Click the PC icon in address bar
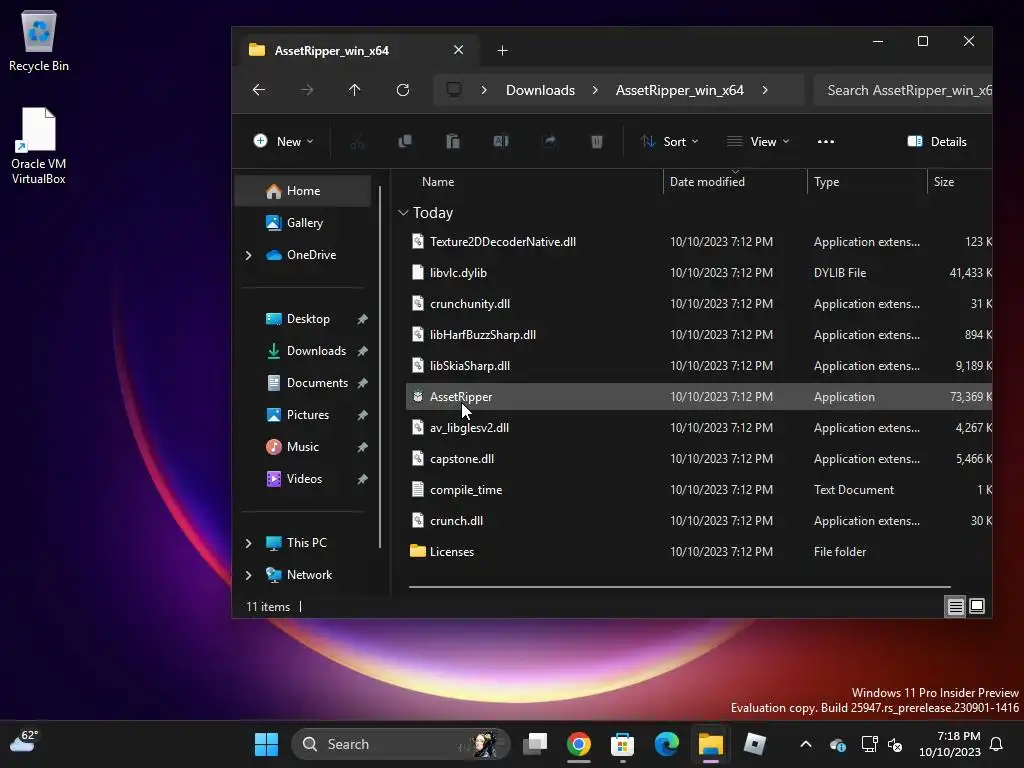This screenshot has height=768, width=1024. click(x=454, y=89)
